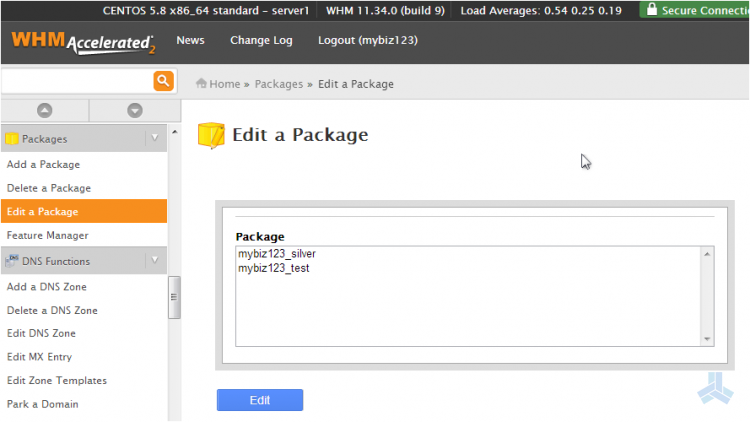Click Logout (mybiz123) link
The image size is (750, 422).
pos(367,41)
